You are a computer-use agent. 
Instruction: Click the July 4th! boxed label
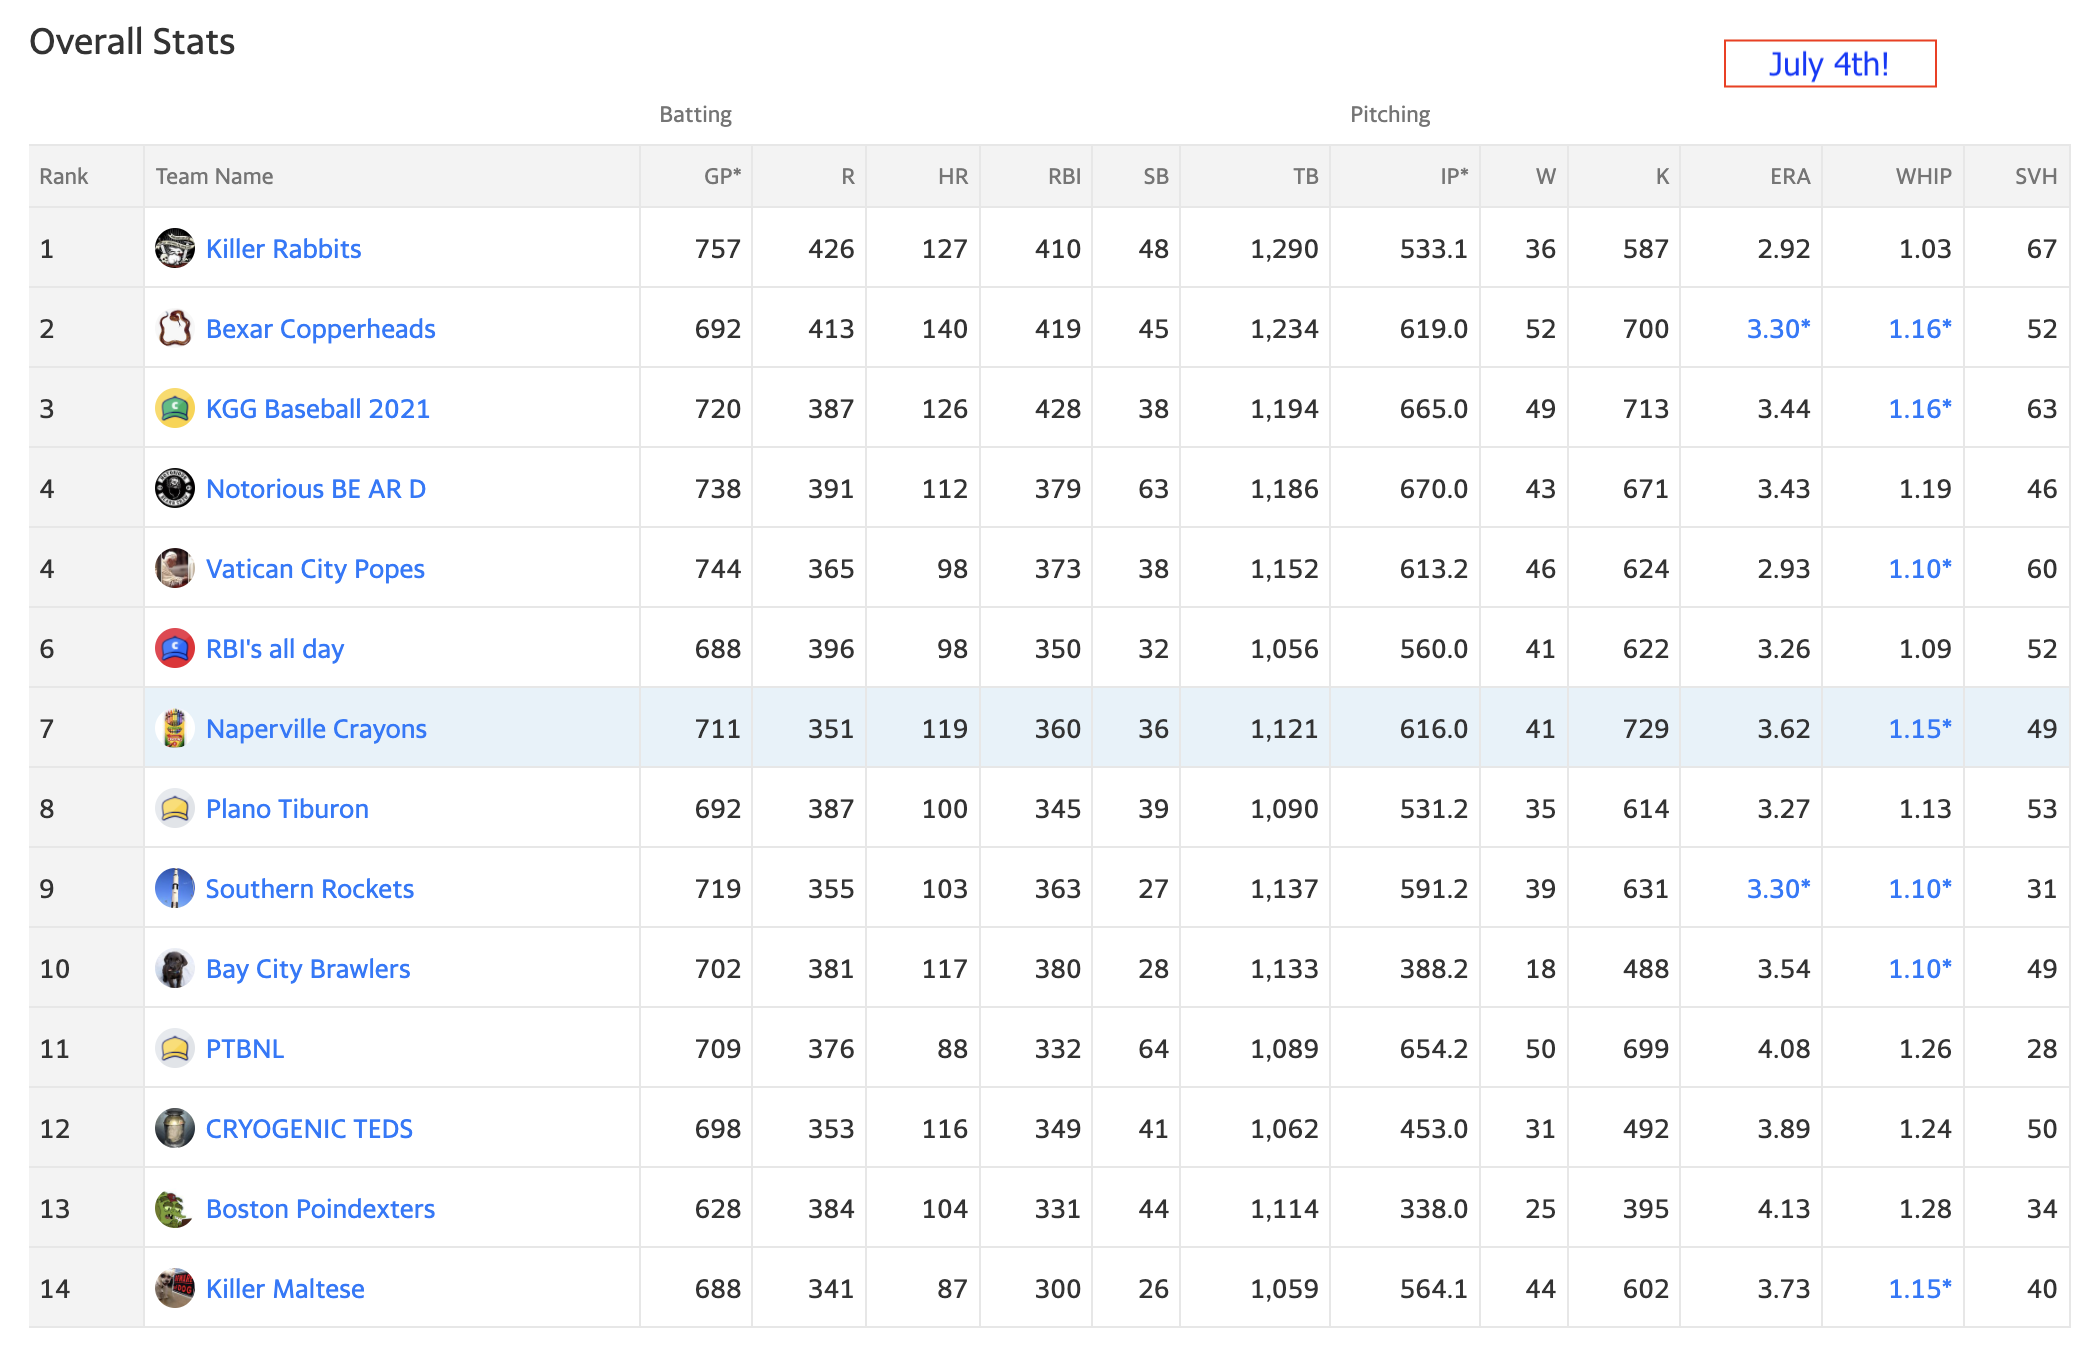(1830, 64)
